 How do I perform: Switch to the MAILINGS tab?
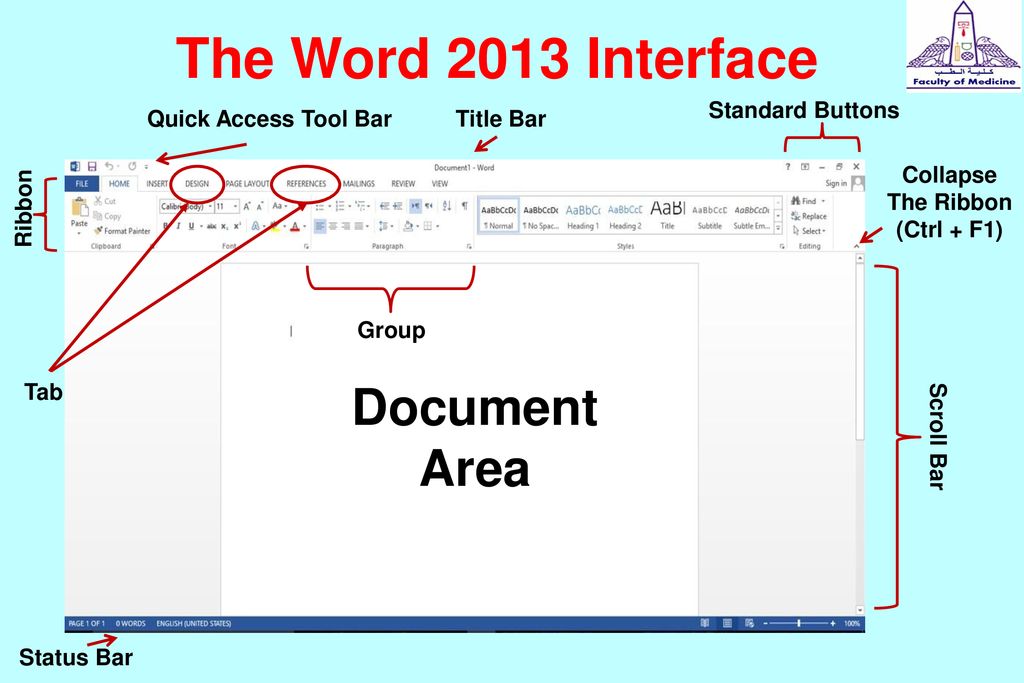point(359,183)
